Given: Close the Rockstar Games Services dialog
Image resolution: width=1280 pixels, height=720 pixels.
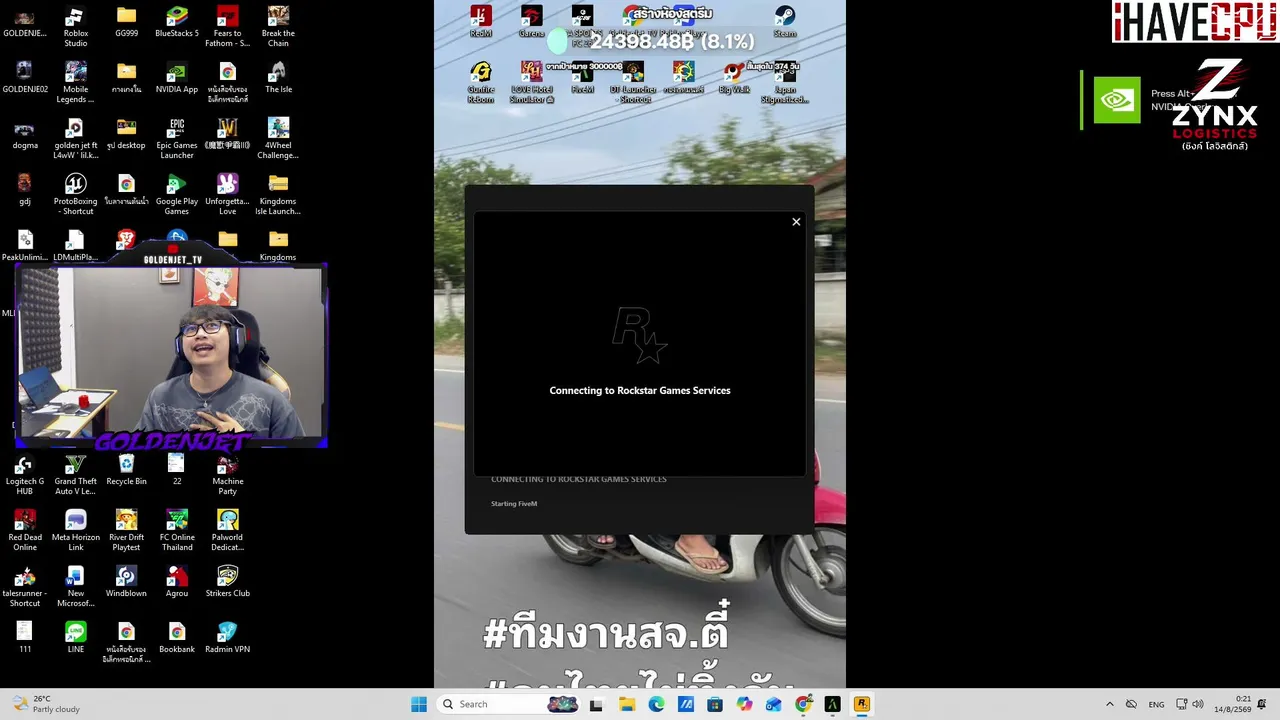Looking at the screenshot, I should pyautogui.click(x=796, y=222).
